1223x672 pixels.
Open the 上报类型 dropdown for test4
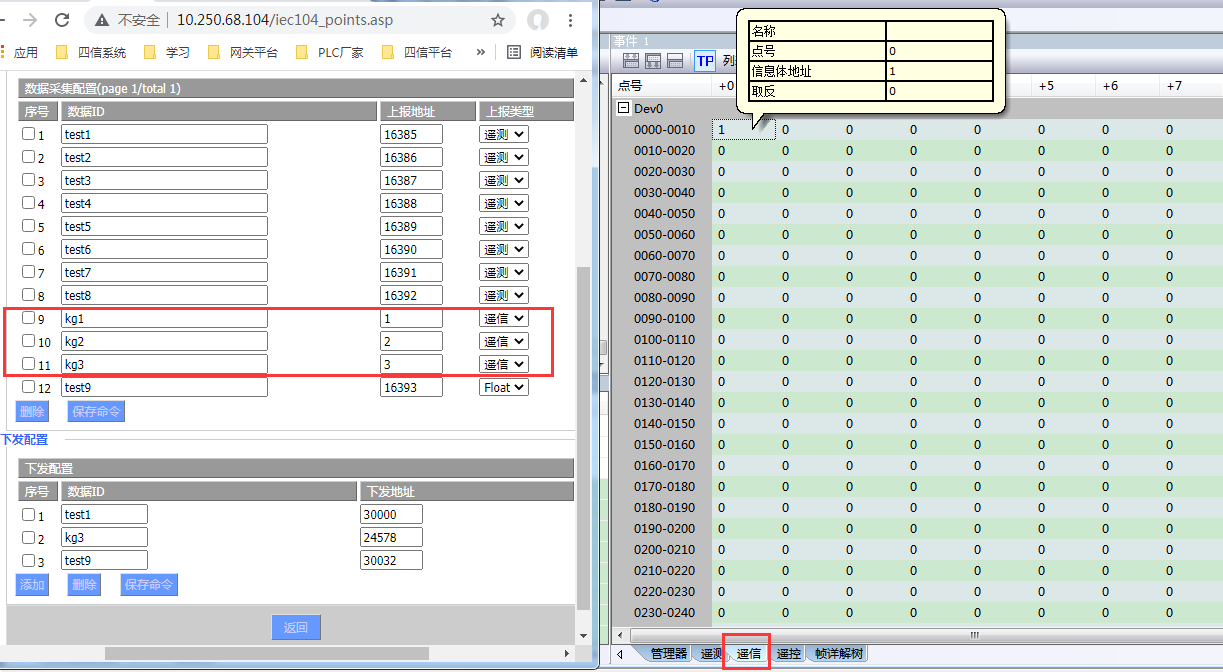click(x=504, y=203)
